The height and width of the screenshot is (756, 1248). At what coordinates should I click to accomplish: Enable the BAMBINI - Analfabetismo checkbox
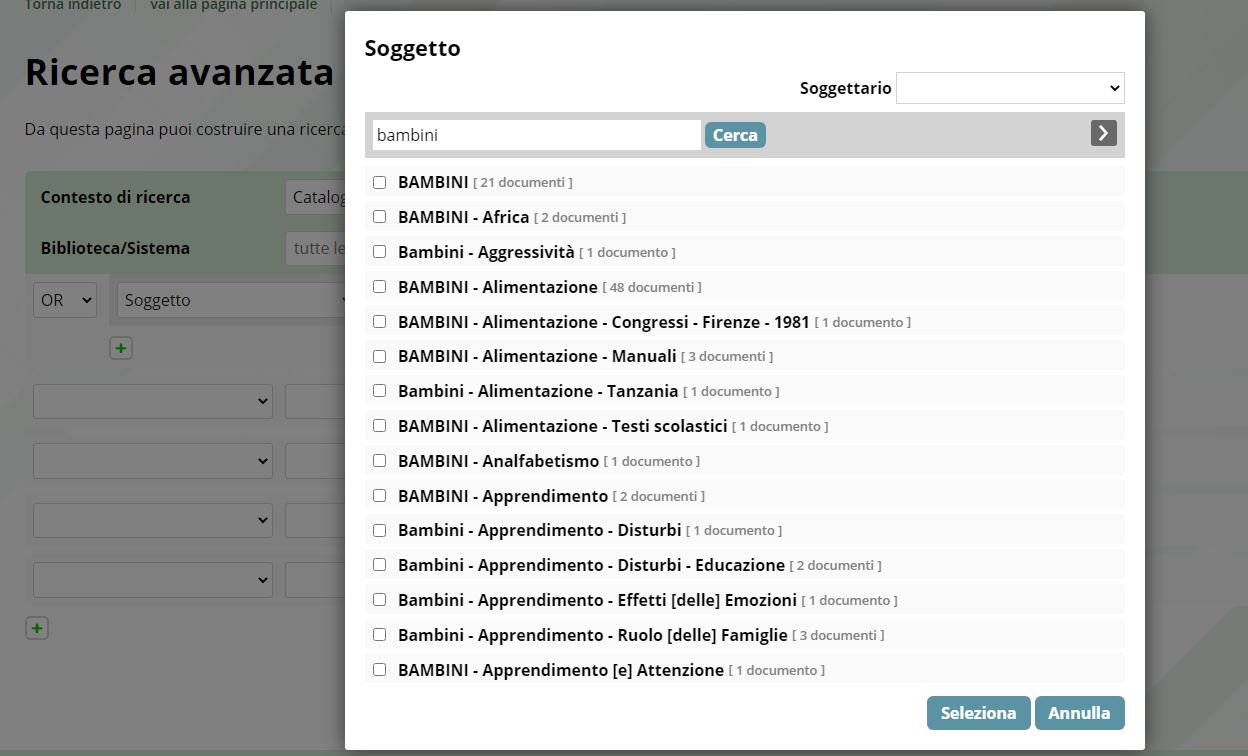pyautogui.click(x=380, y=461)
